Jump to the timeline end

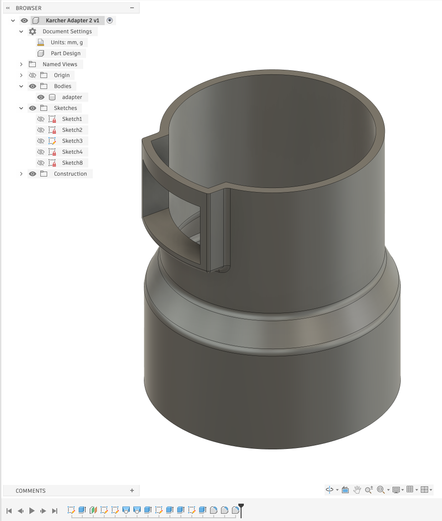click(x=54, y=510)
